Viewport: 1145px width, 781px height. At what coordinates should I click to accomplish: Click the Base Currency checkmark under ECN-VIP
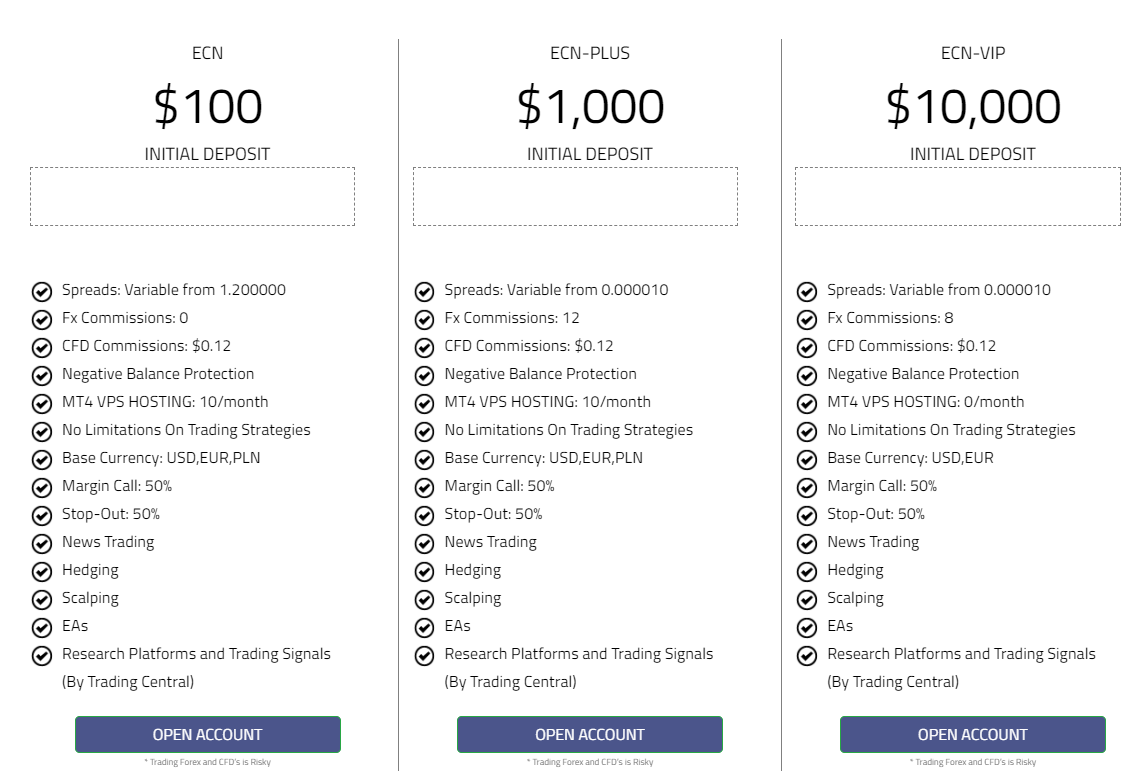click(807, 458)
